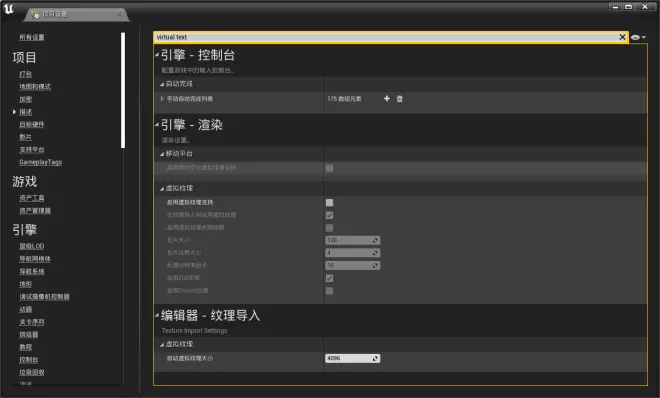
Task: Toggle 在纹理导入时启用虚拟纹理 checkbox
Action: (x=330, y=215)
